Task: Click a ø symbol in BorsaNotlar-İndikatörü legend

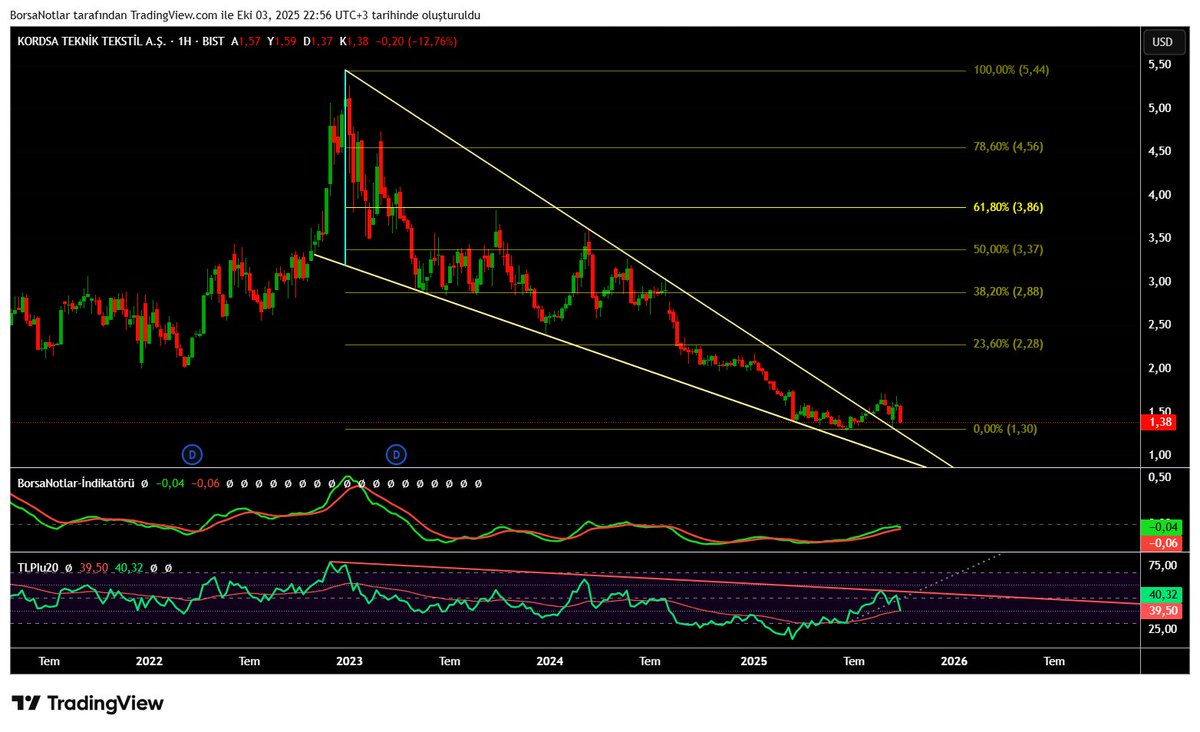Action: tap(144, 486)
